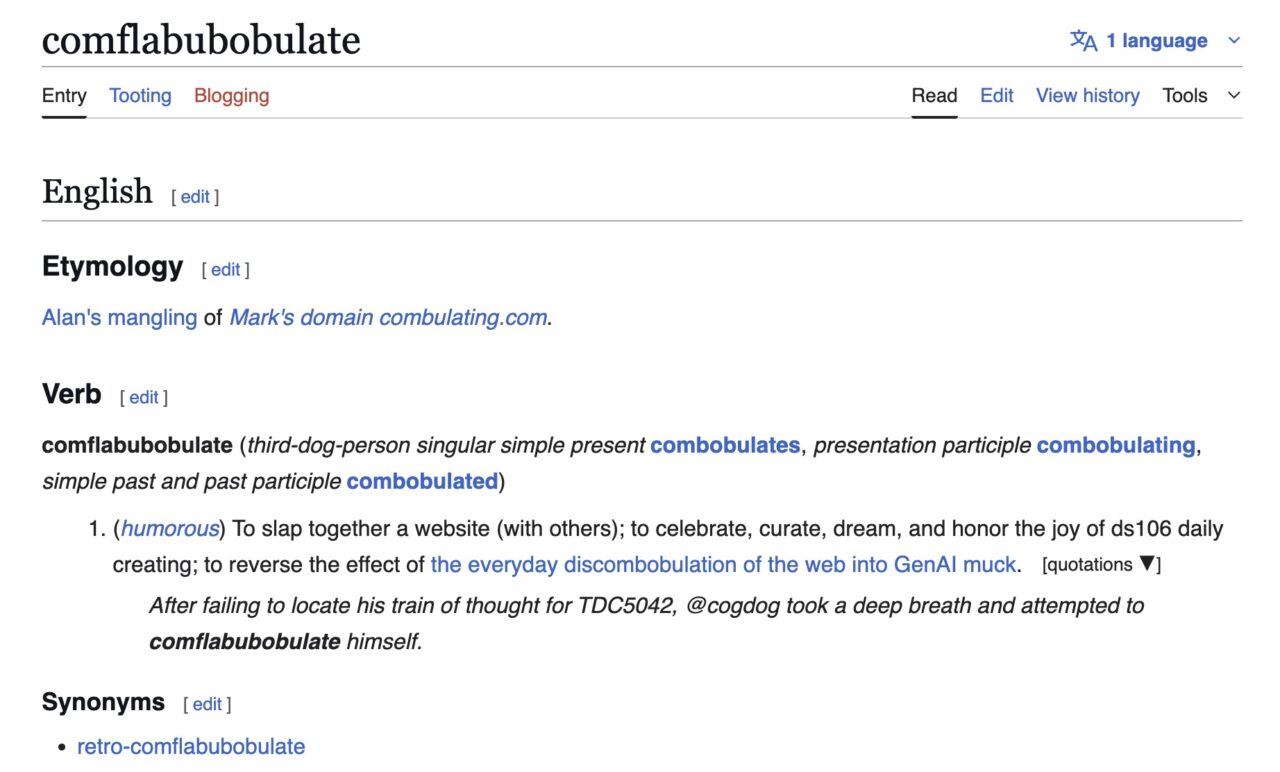
Task: Open the retro-comflabubobulate synonym link
Action: coord(190,746)
